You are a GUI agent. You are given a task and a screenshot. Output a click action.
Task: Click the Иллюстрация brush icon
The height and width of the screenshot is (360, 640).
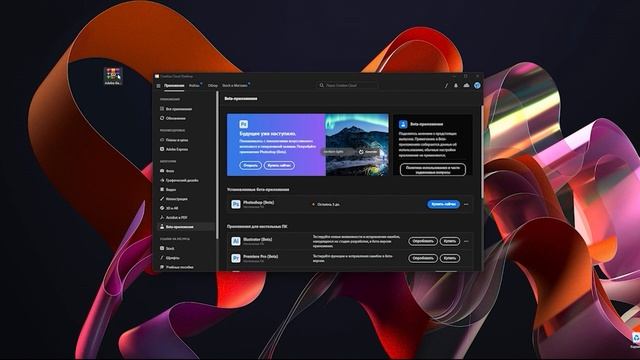(x=162, y=199)
